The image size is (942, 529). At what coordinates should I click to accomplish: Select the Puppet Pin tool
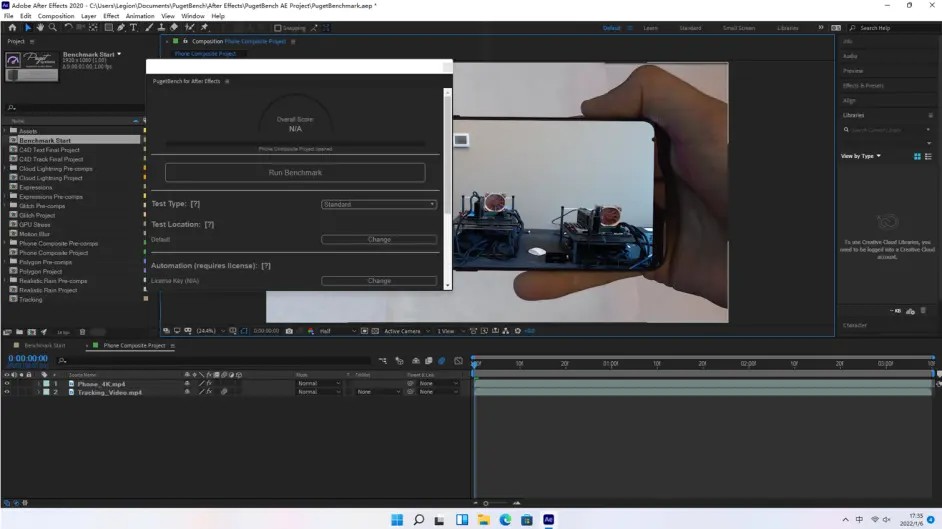point(204,28)
